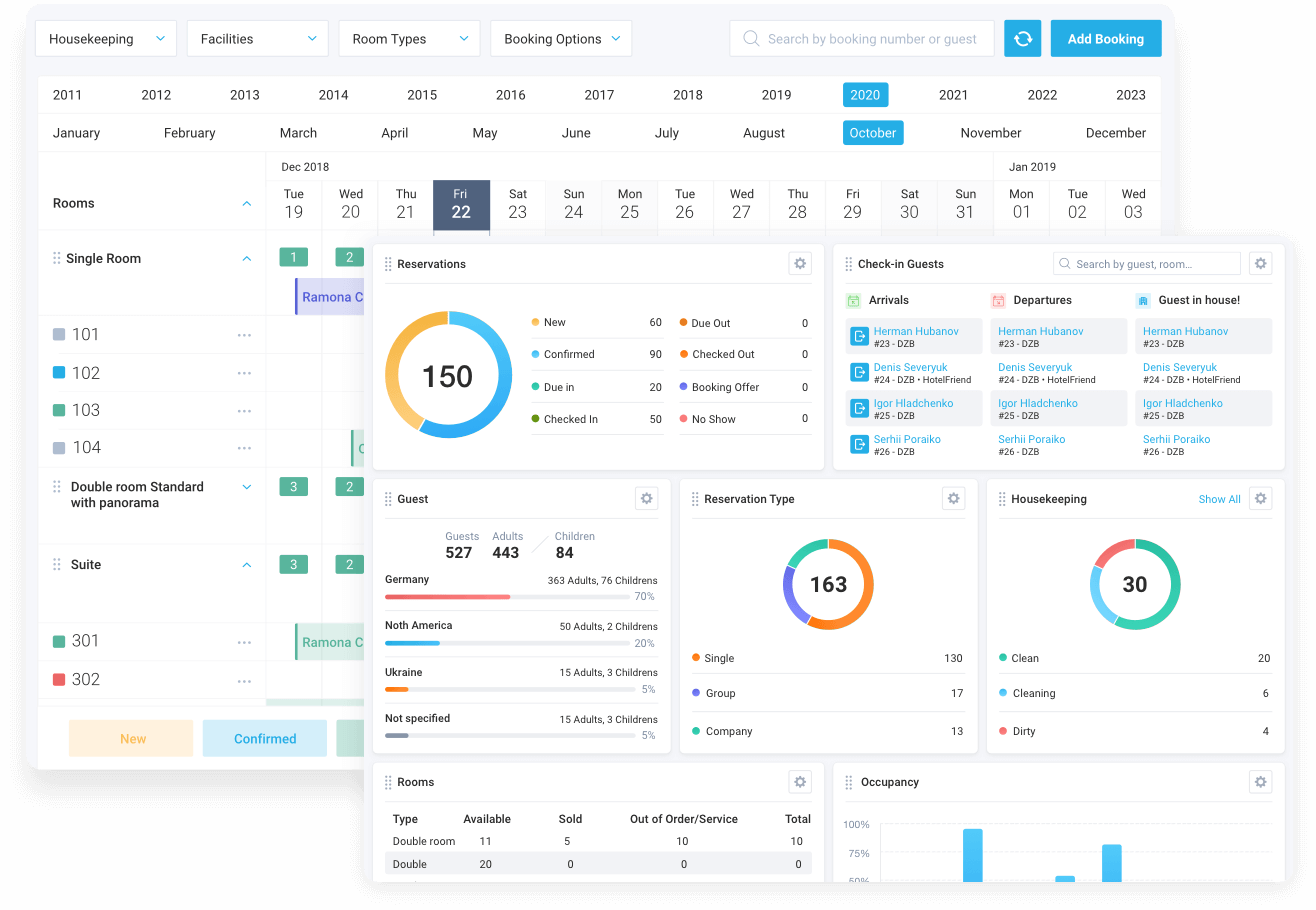Click Show All in the Housekeeping panel
The width and height of the screenshot is (1316, 910).
pos(1219,498)
